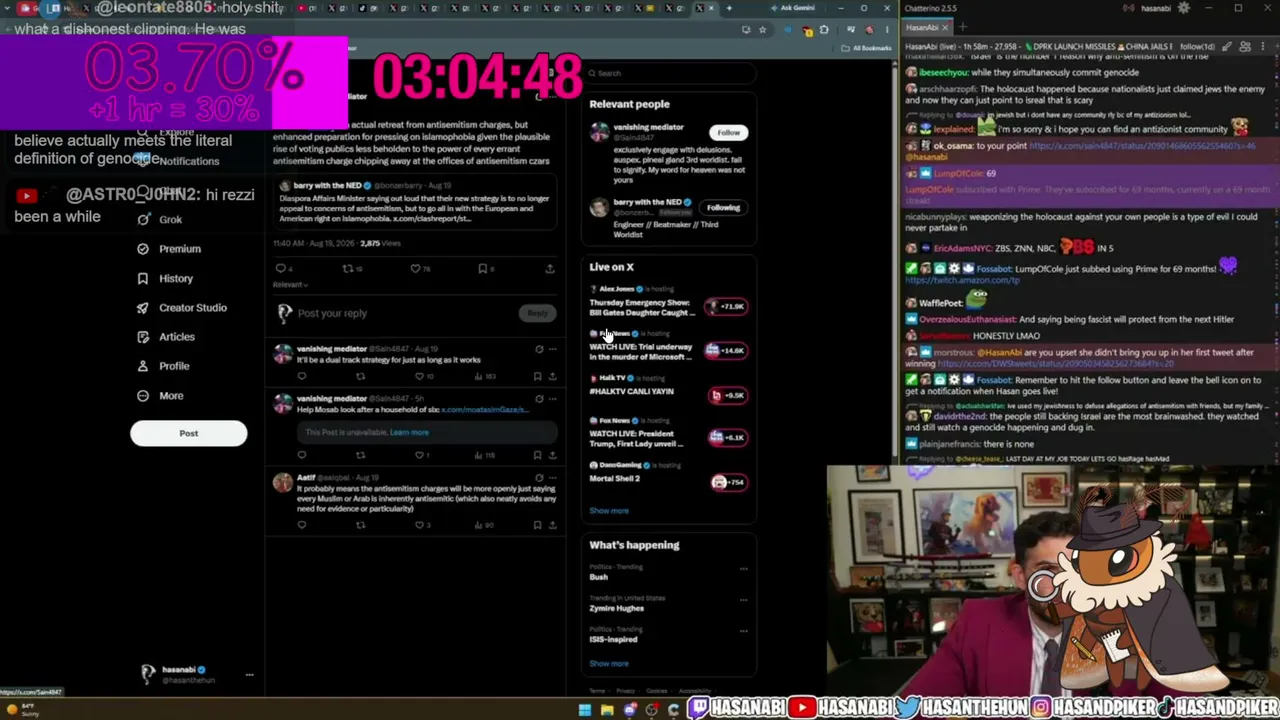The width and height of the screenshot is (1280, 720).
Task: Bookmark the 'dual track strategy' reply
Action: coord(537,377)
